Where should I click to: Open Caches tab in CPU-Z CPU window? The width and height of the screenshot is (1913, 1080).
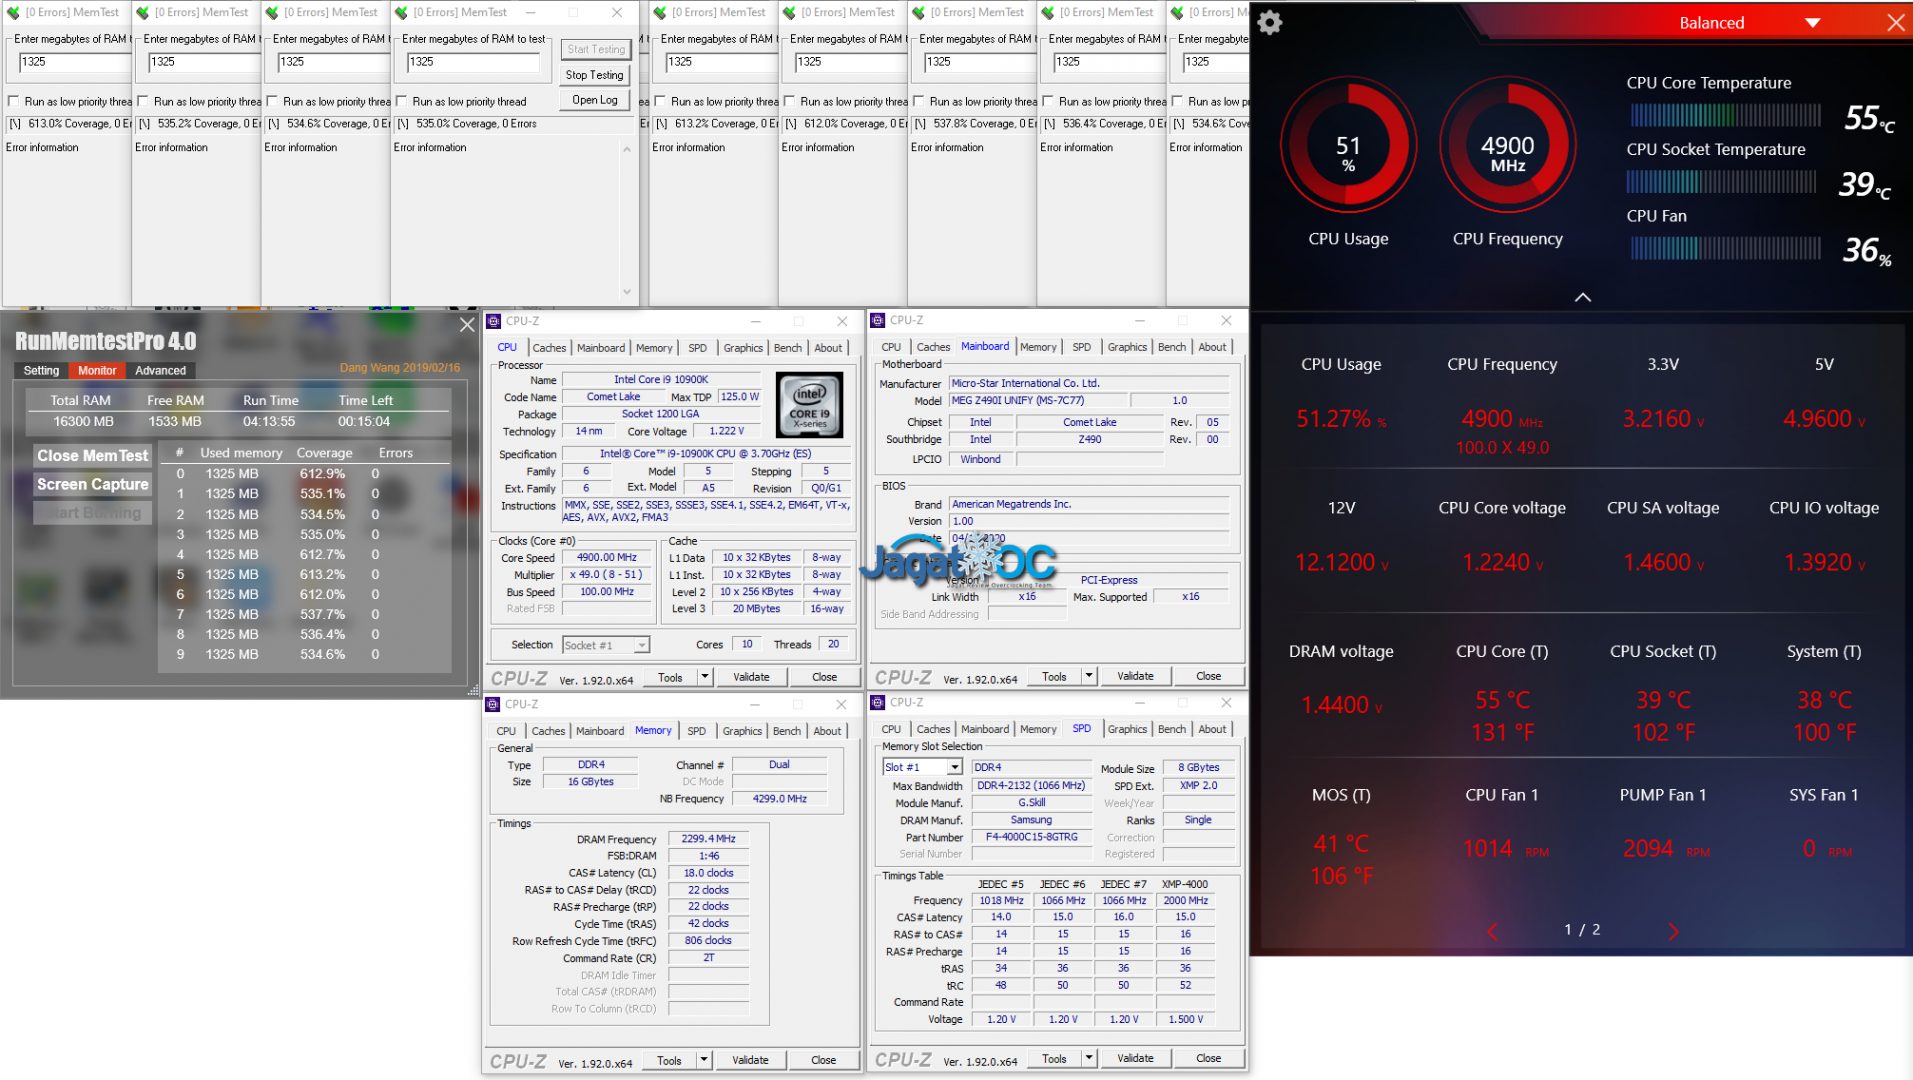[549, 348]
